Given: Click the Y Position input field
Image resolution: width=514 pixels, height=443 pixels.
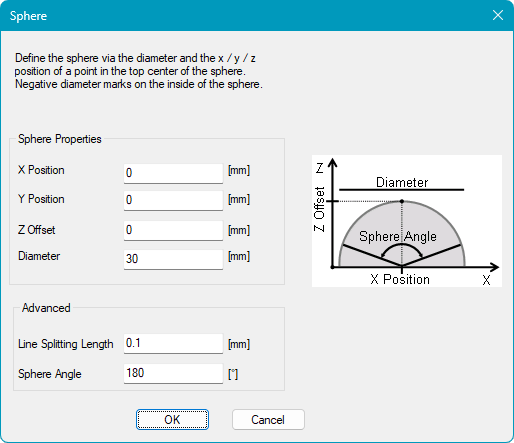Looking at the screenshot, I should [173, 200].
